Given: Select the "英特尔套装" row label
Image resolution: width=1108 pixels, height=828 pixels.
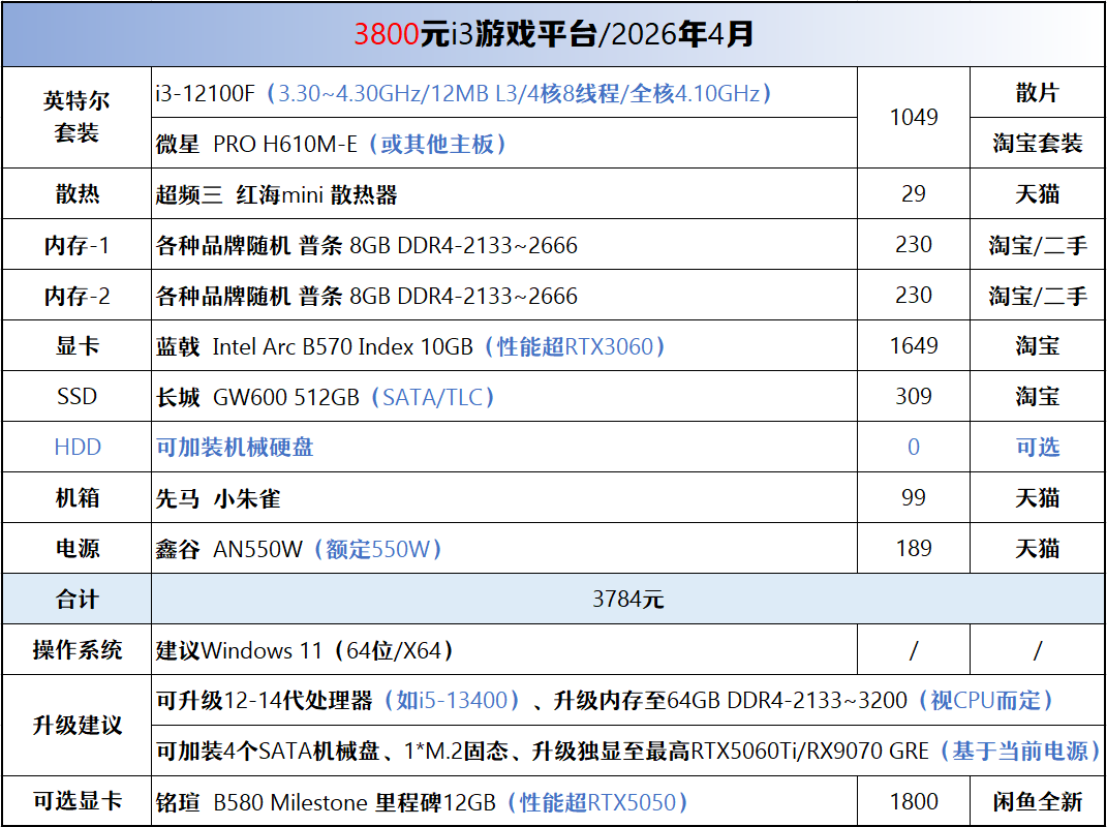Looking at the screenshot, I should [x=76, y=117].
